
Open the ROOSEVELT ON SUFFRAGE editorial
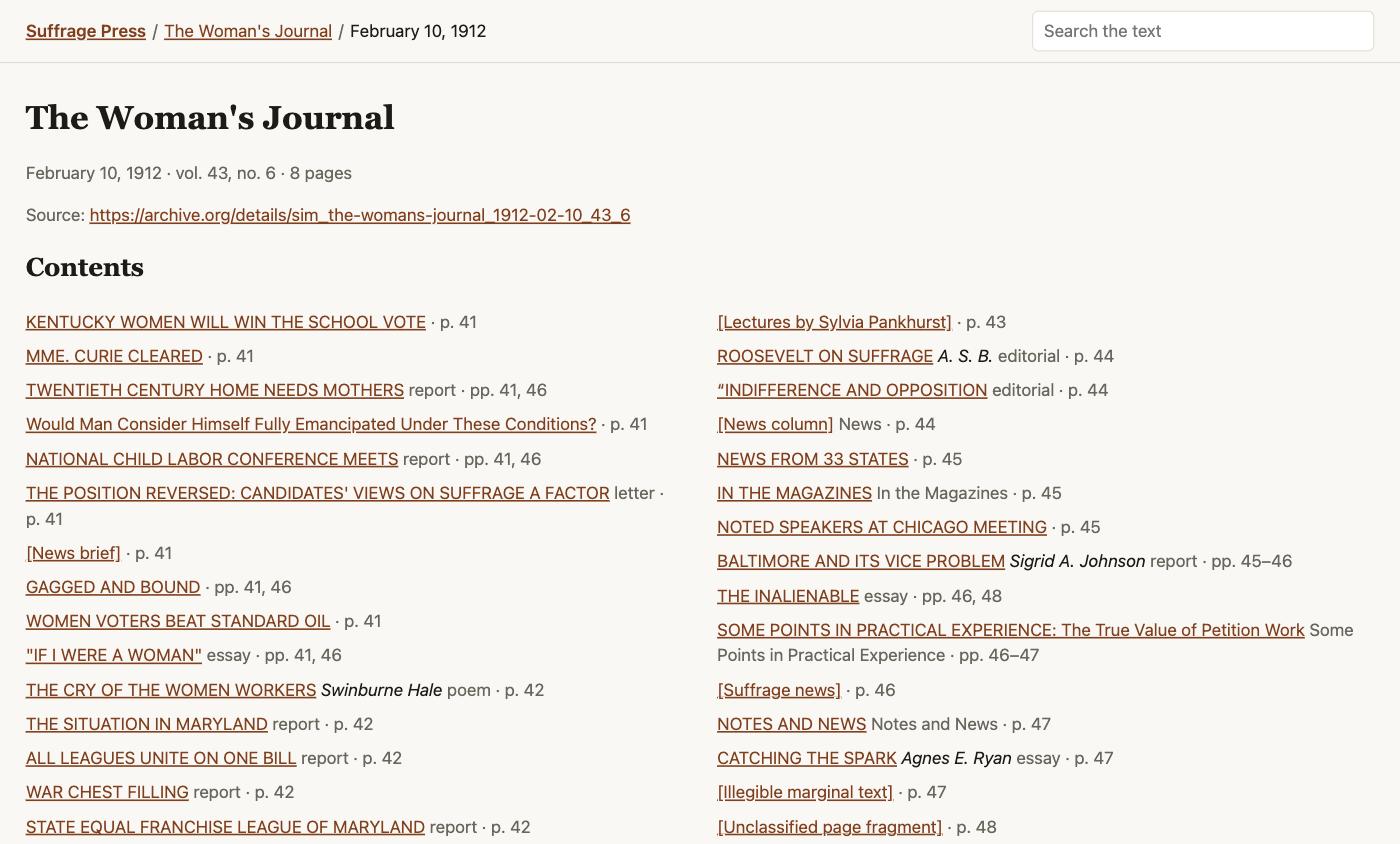[825, 356]
